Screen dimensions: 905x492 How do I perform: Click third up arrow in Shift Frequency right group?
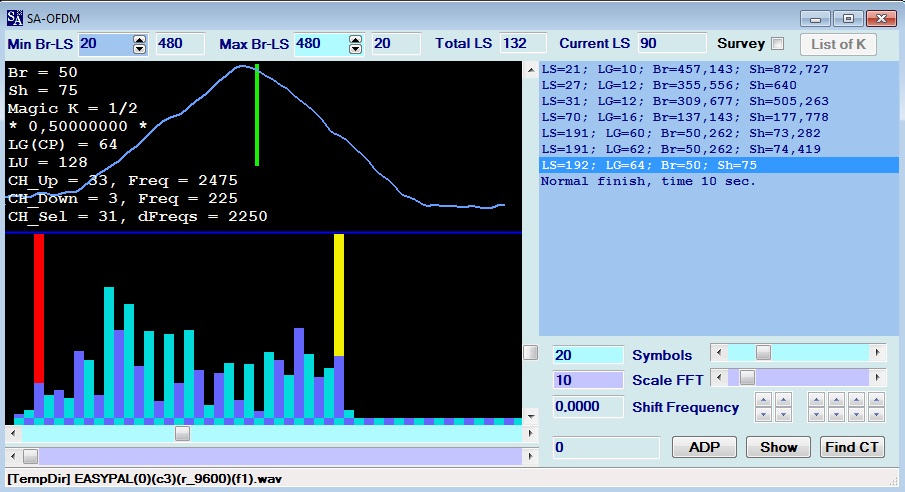coord(857,400)
